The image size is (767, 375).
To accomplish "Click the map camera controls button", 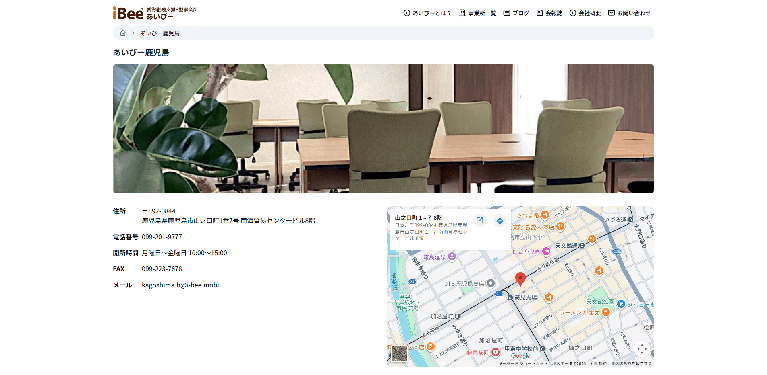I will (642, 349).
